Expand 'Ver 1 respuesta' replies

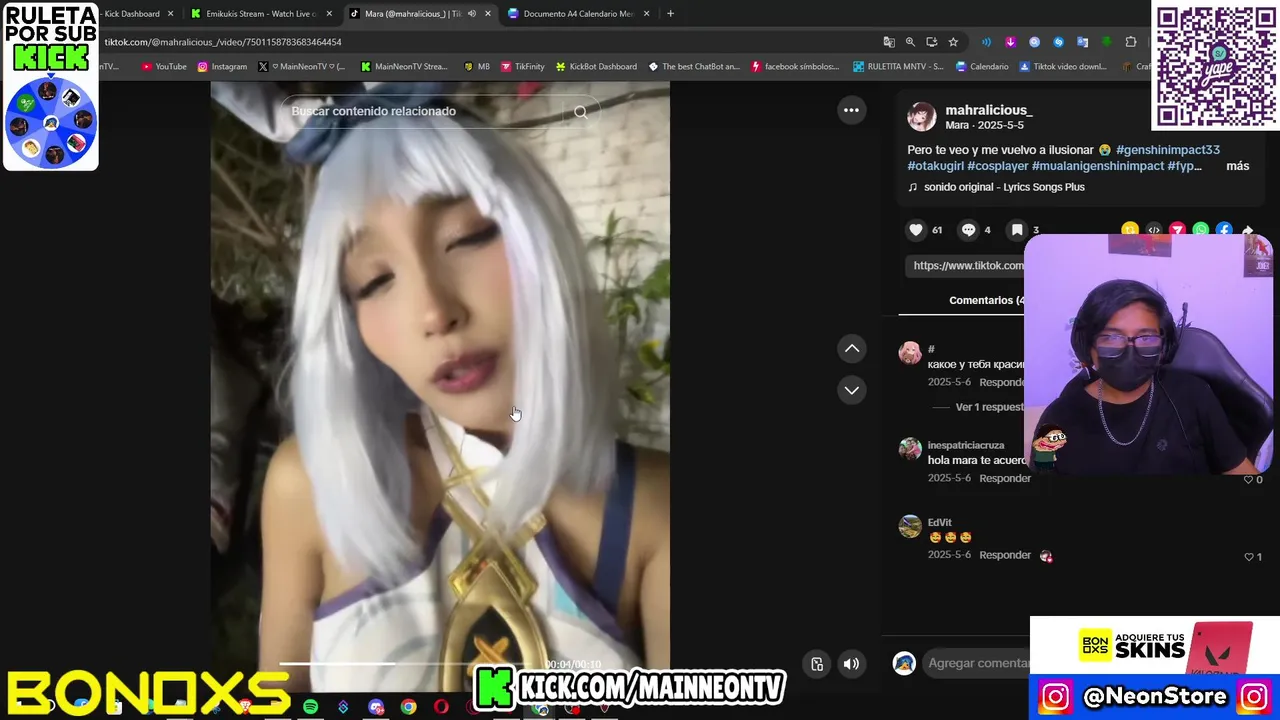[x=989, y=407]
